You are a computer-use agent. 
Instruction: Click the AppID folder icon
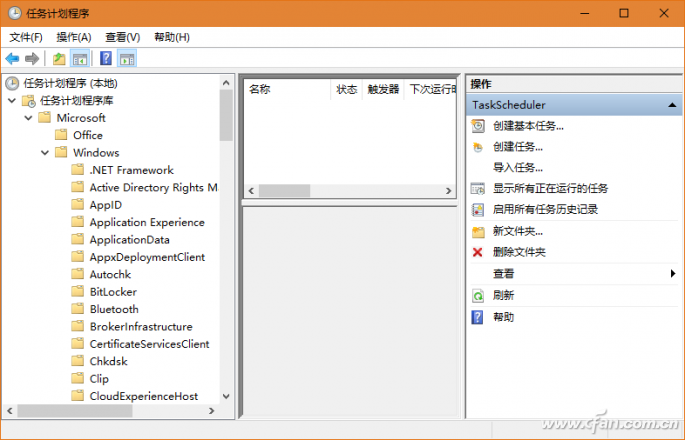(78, 204)
